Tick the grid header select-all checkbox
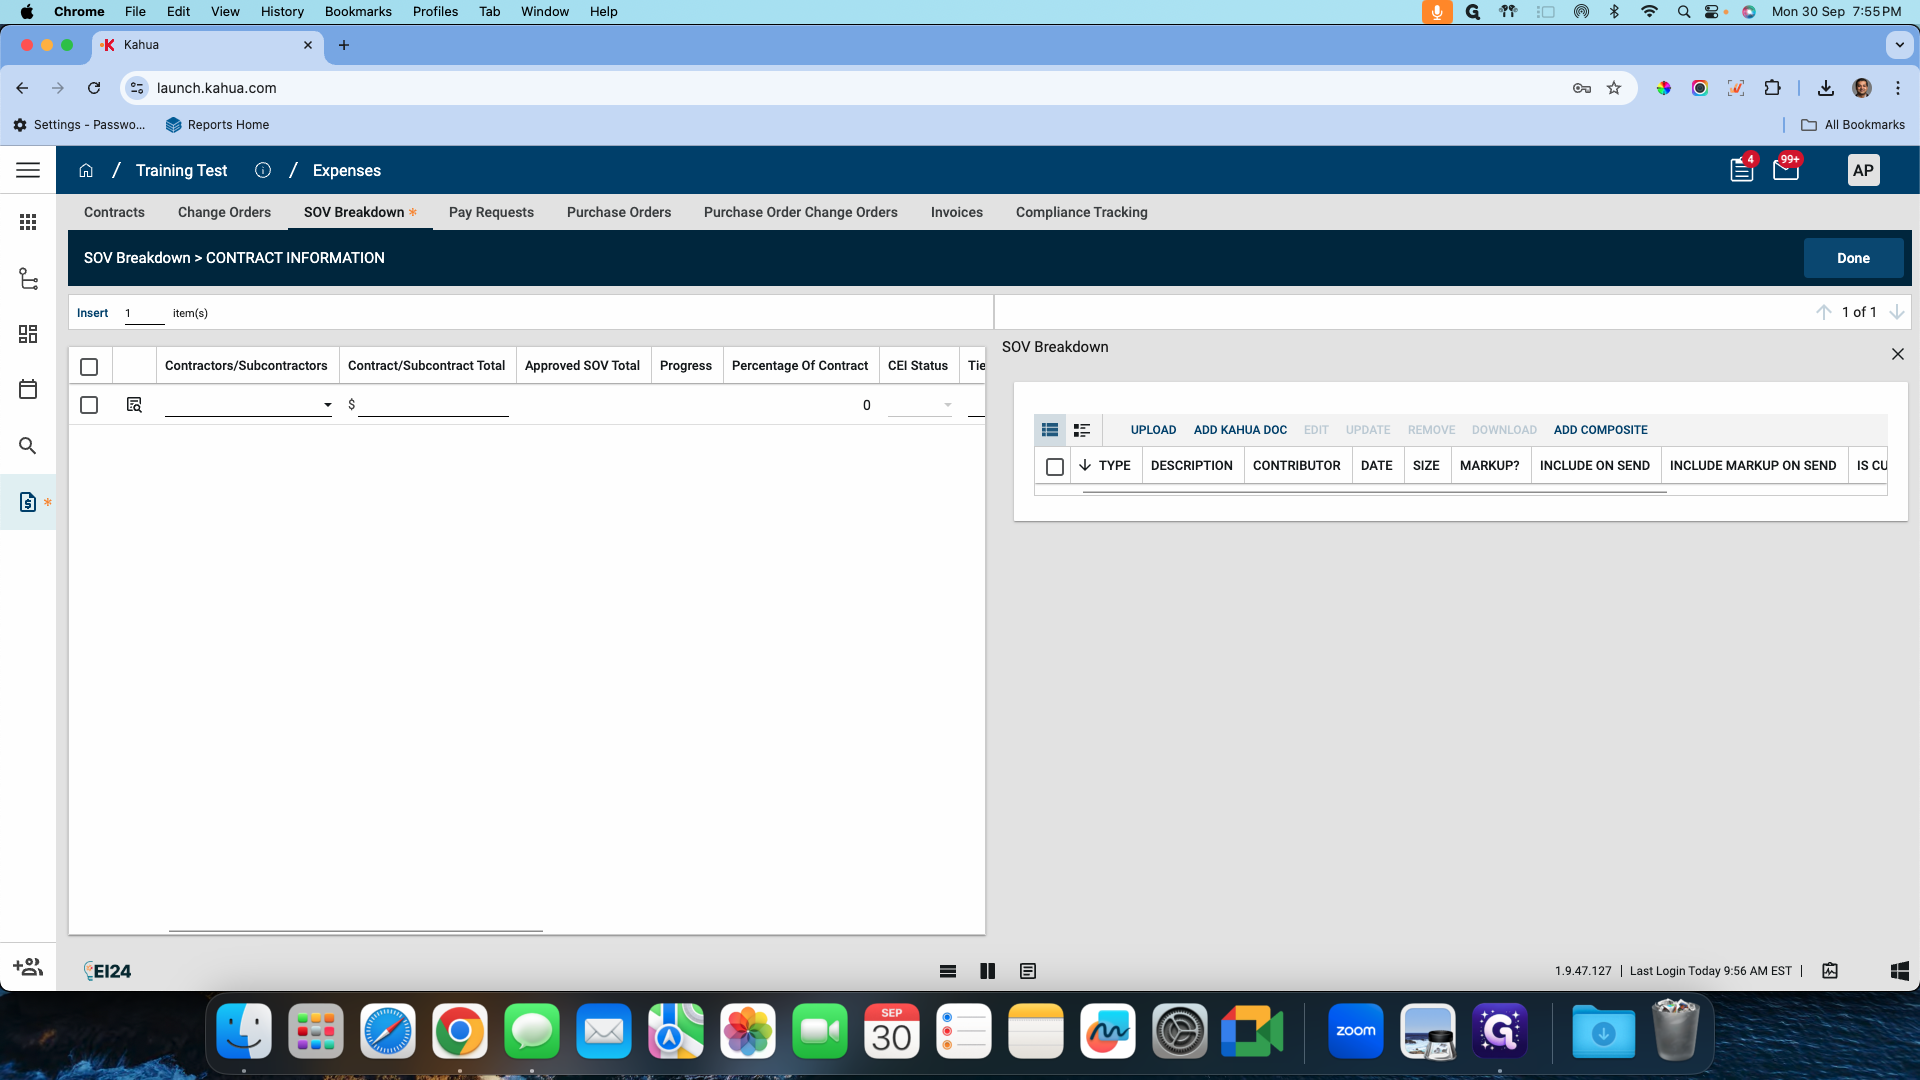 89,367
